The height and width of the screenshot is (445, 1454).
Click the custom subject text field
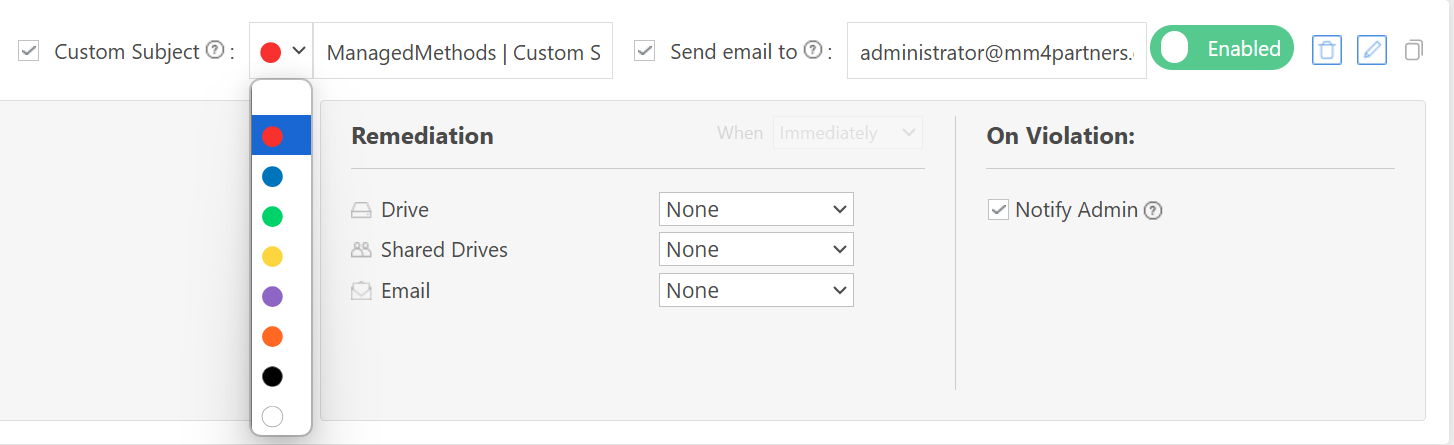463,52
